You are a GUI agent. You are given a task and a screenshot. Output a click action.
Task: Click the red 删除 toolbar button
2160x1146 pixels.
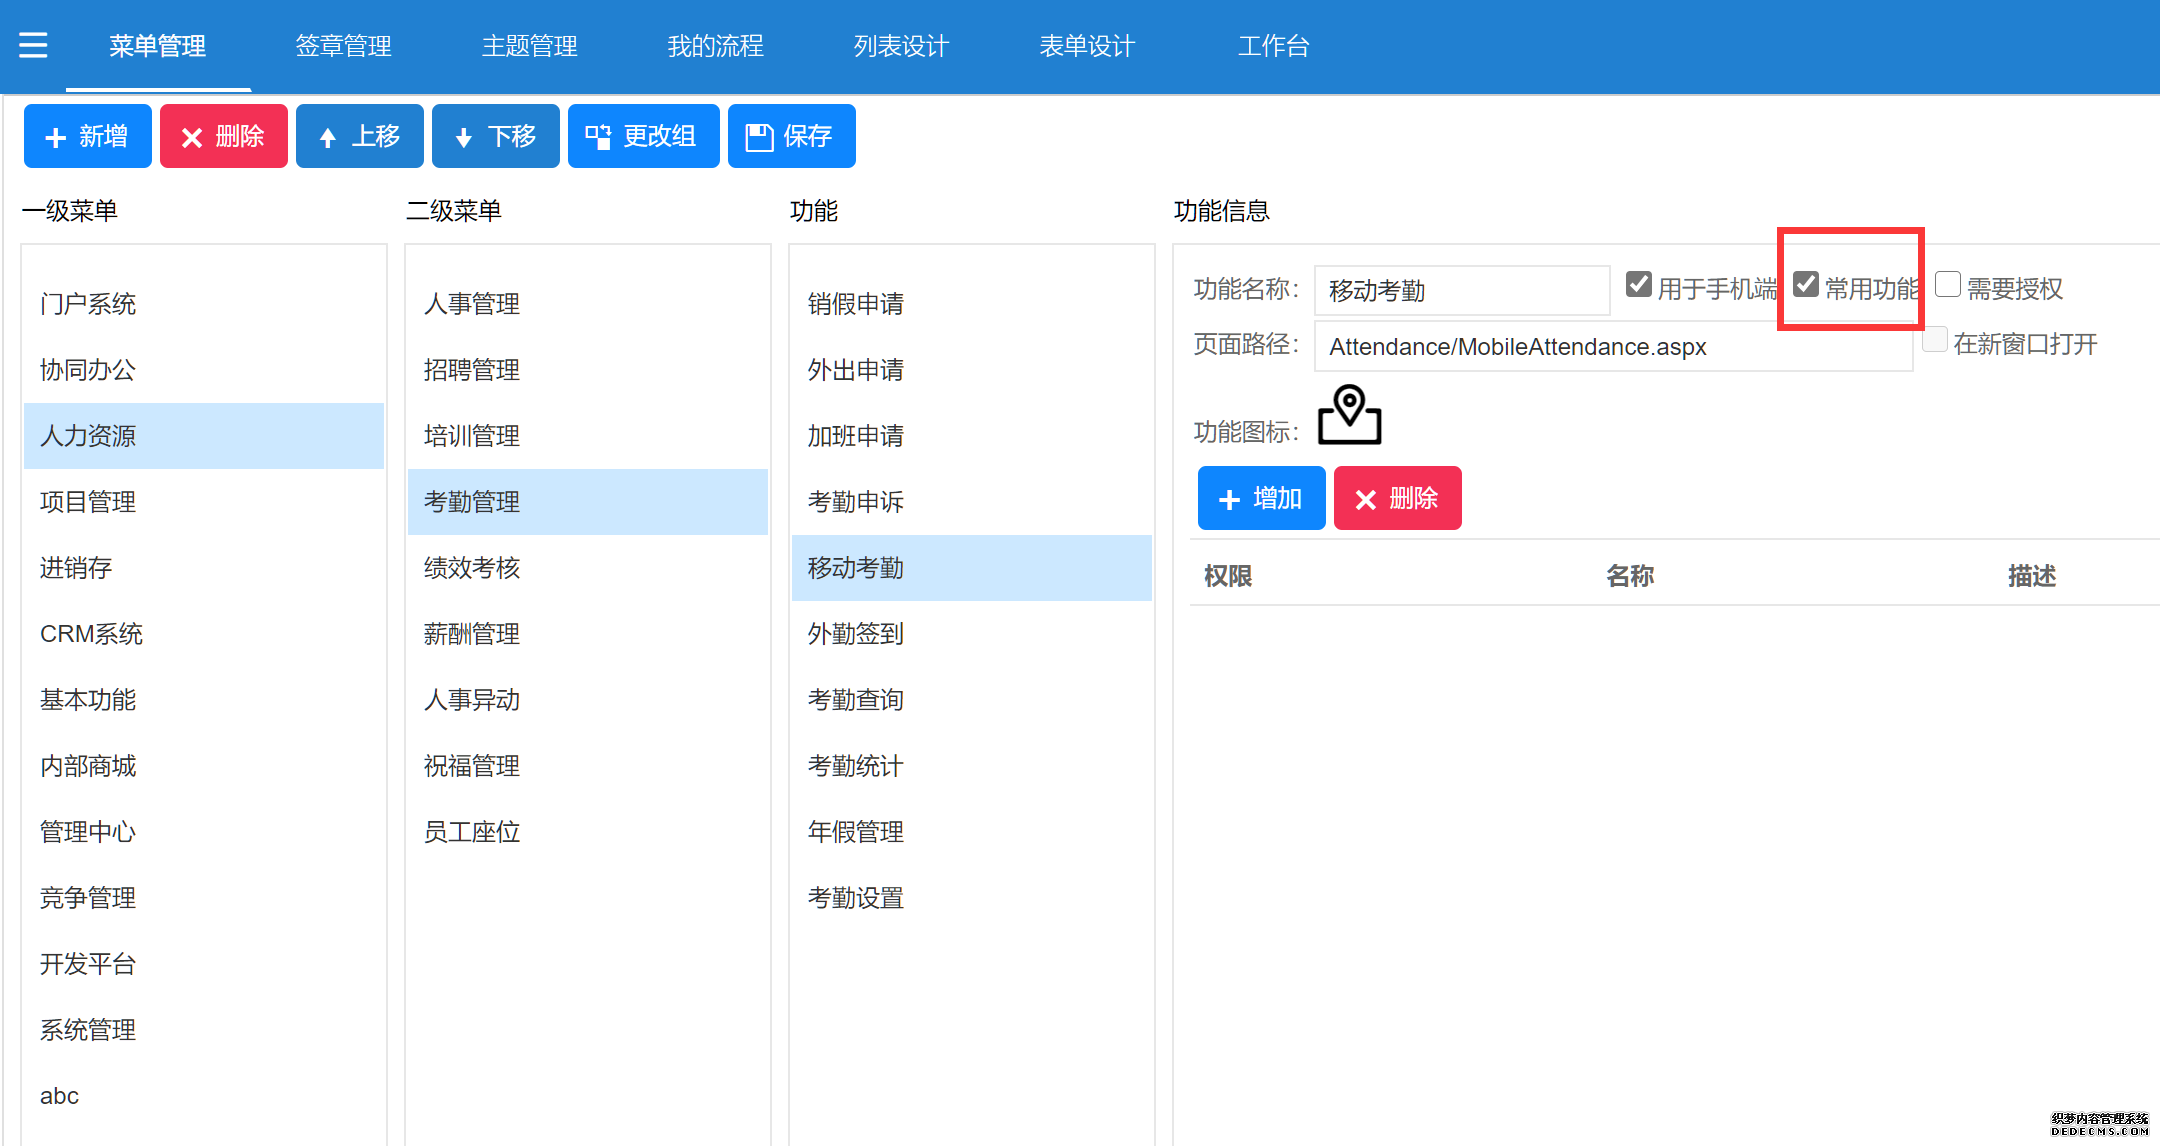tap(224, 136)
